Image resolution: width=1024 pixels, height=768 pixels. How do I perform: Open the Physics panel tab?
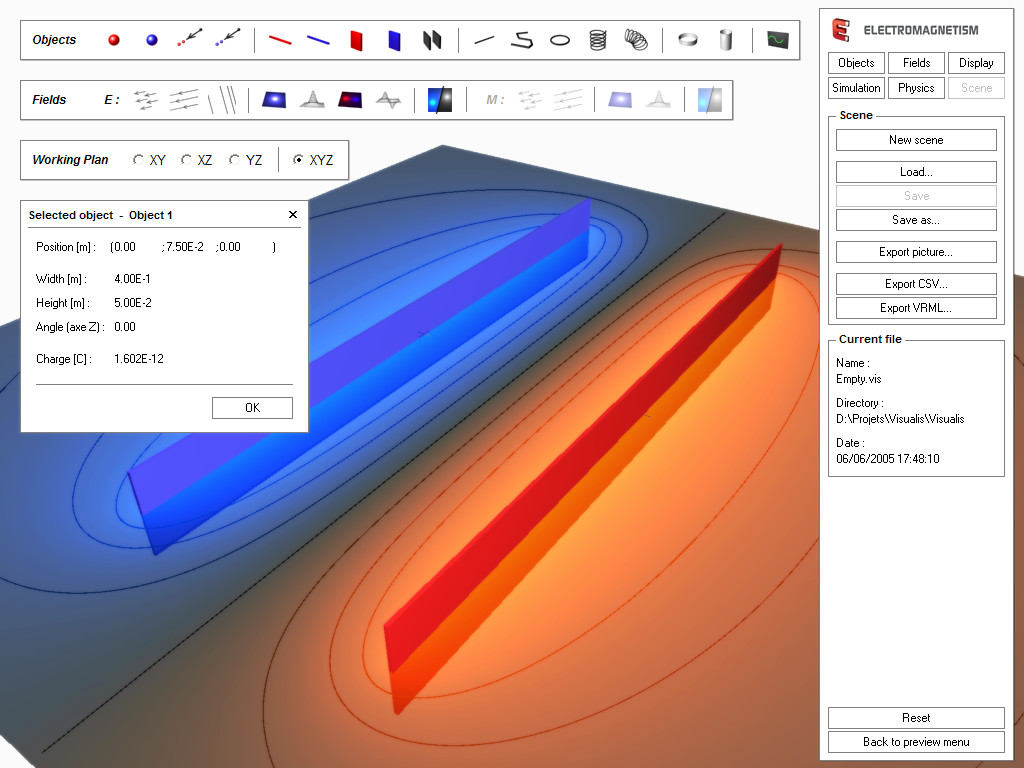(916, 87)
